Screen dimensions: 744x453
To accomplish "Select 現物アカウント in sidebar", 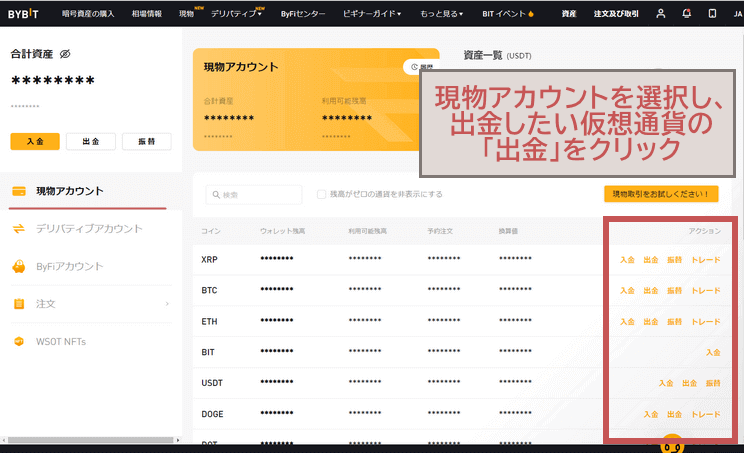I will tap(70, 191).
